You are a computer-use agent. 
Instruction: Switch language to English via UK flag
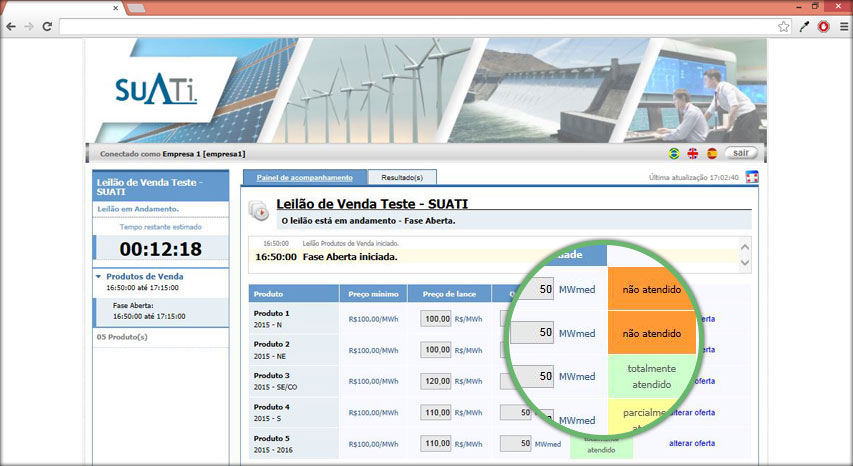pyautogui.click(x=693, y=153)
